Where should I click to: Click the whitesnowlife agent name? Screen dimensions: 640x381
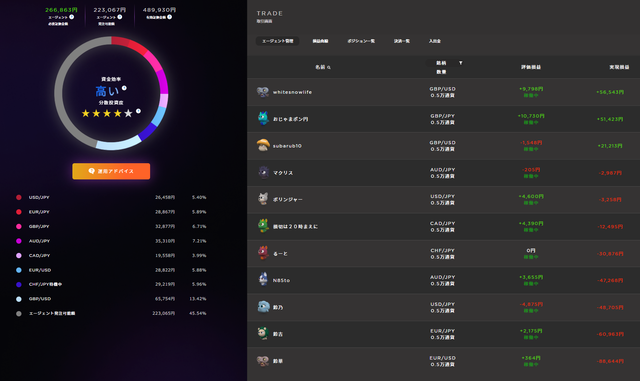tap(292, 92)
